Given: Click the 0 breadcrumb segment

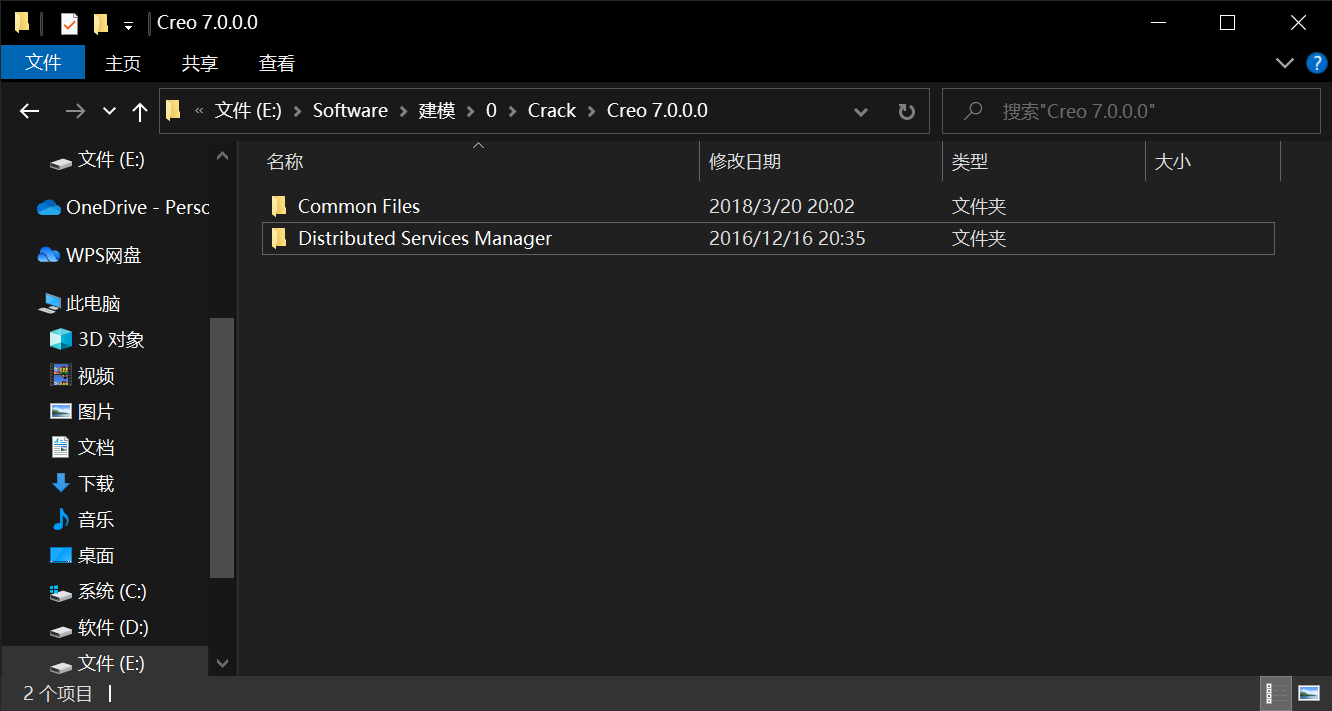Looking at the screenshot, I should point(491,111).
